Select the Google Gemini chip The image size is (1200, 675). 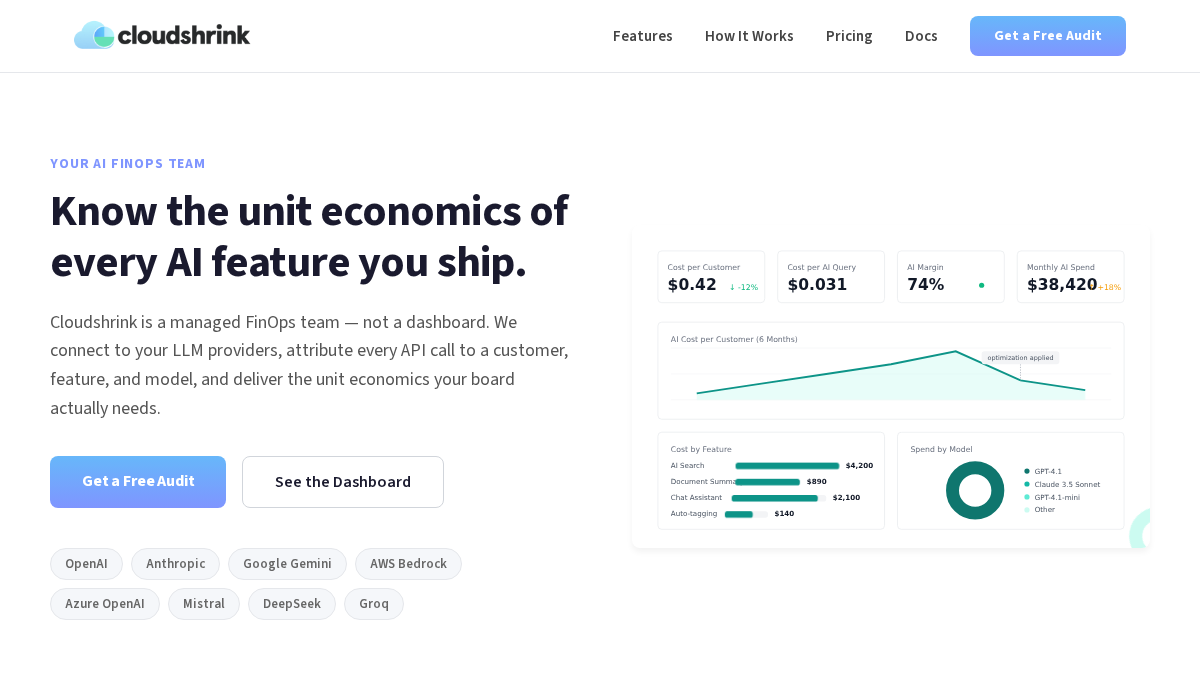coord(287,564)
